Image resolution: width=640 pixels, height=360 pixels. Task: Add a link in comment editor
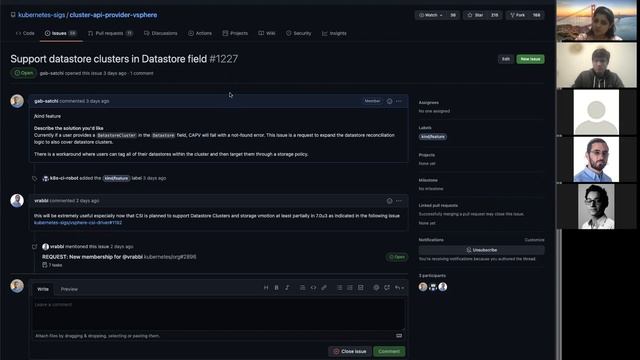tap(324, 288)
